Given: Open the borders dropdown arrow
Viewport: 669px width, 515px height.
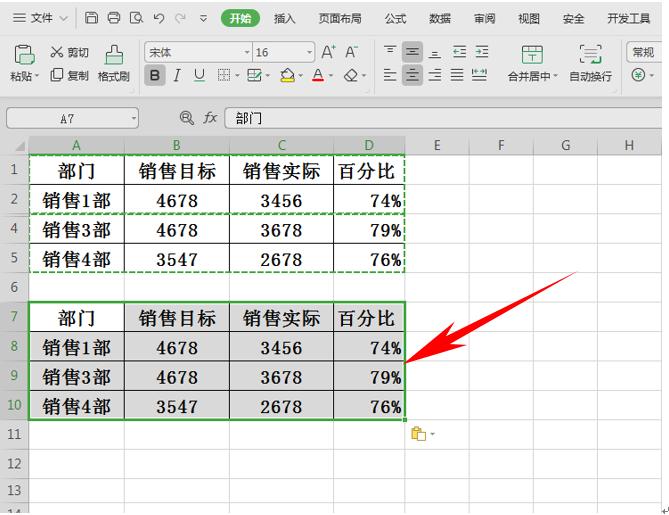Looking at the screenshot, I should coord(237,76).
